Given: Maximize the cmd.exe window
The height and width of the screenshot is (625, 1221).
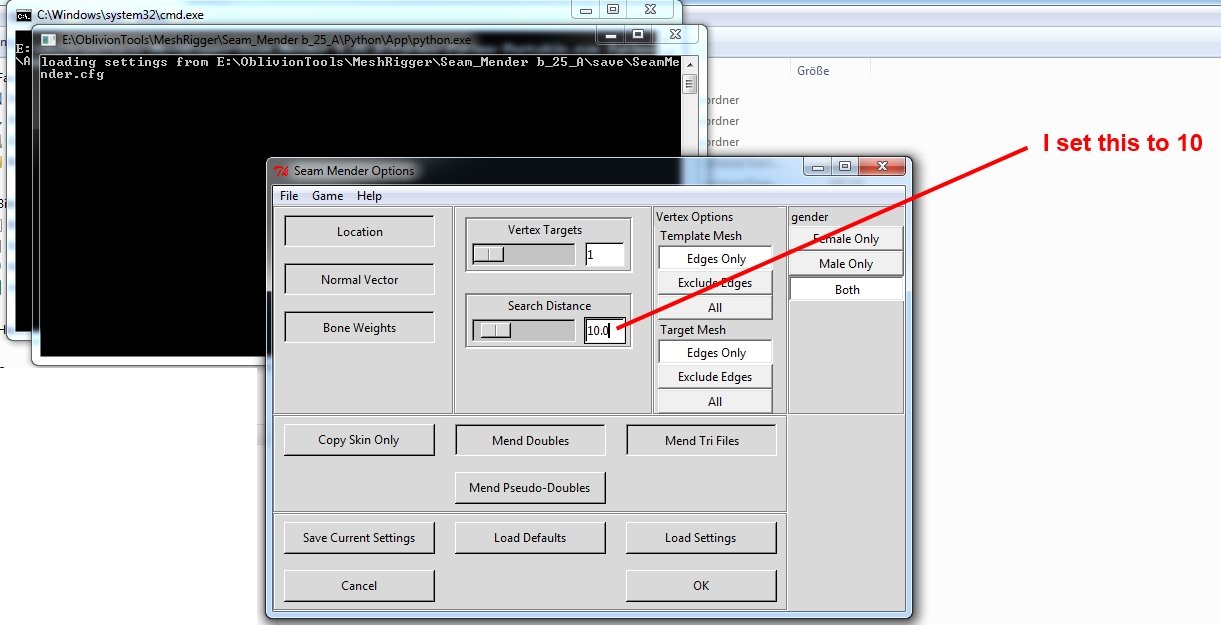Looking at the screenshot, I should (x=613, y=9).
